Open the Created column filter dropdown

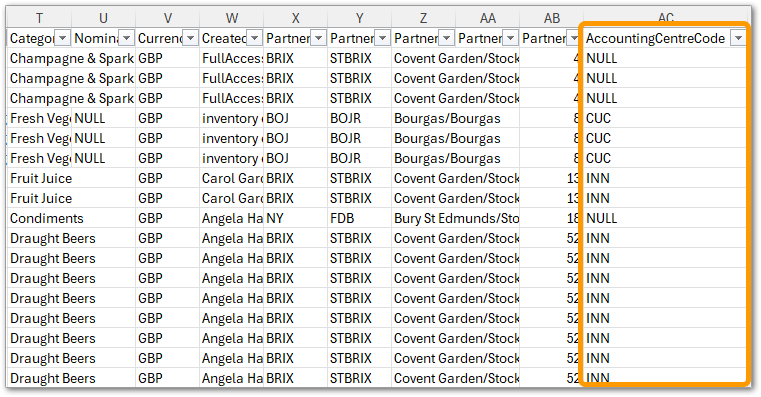point(255,38)
